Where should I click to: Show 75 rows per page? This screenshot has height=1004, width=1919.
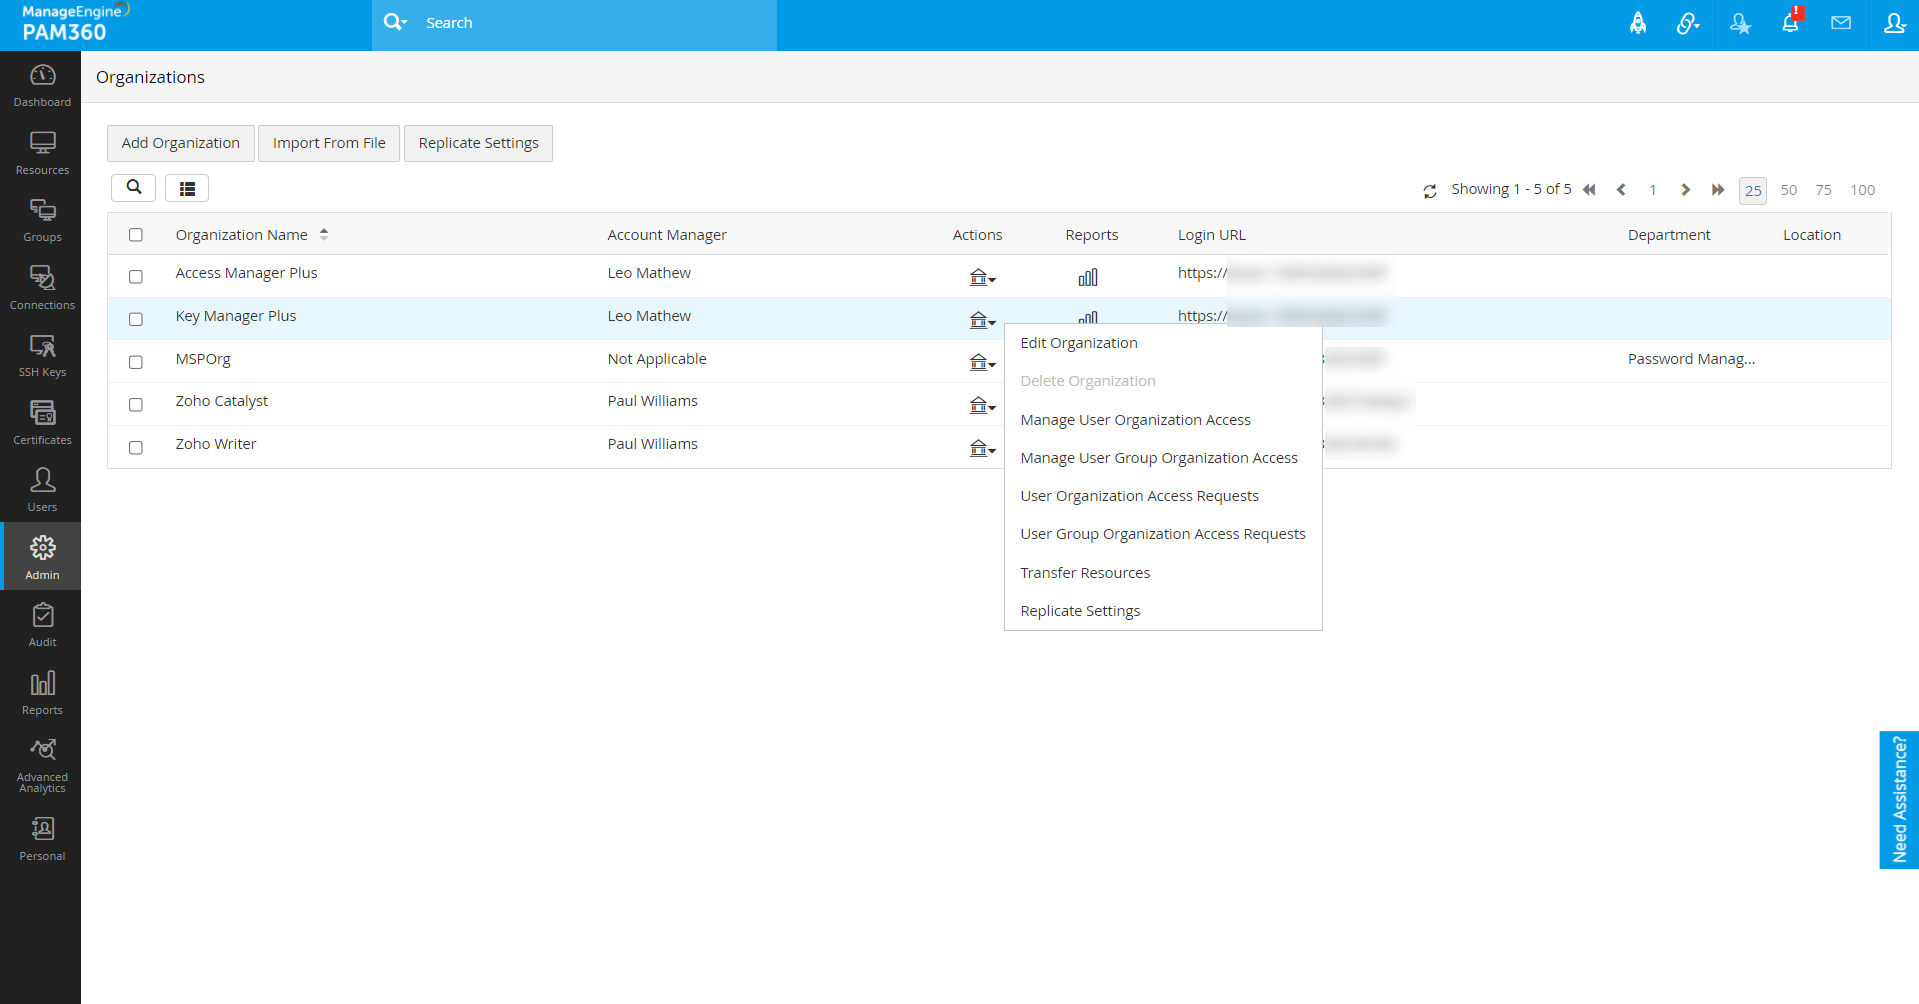click(1824, 190)
